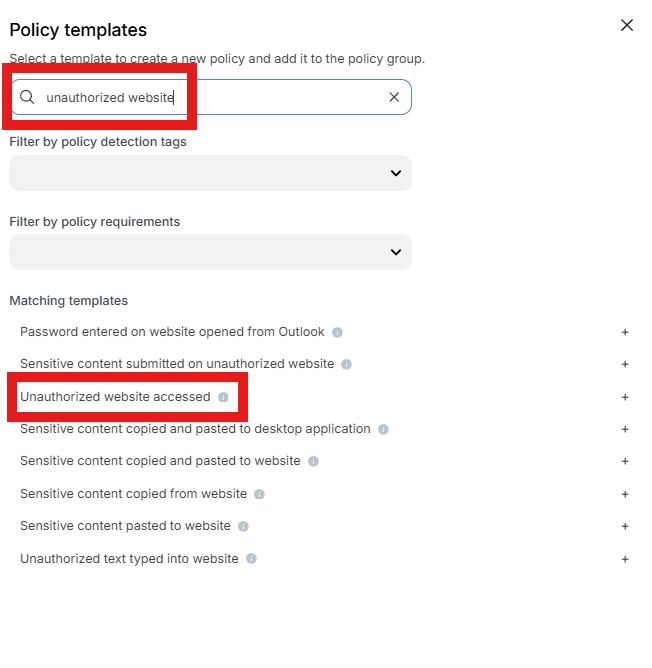The height and width of the screenshot is (668, 652).
Task: Add the Password entered on website opened from Outlook template
Action: tap(625, 332)
